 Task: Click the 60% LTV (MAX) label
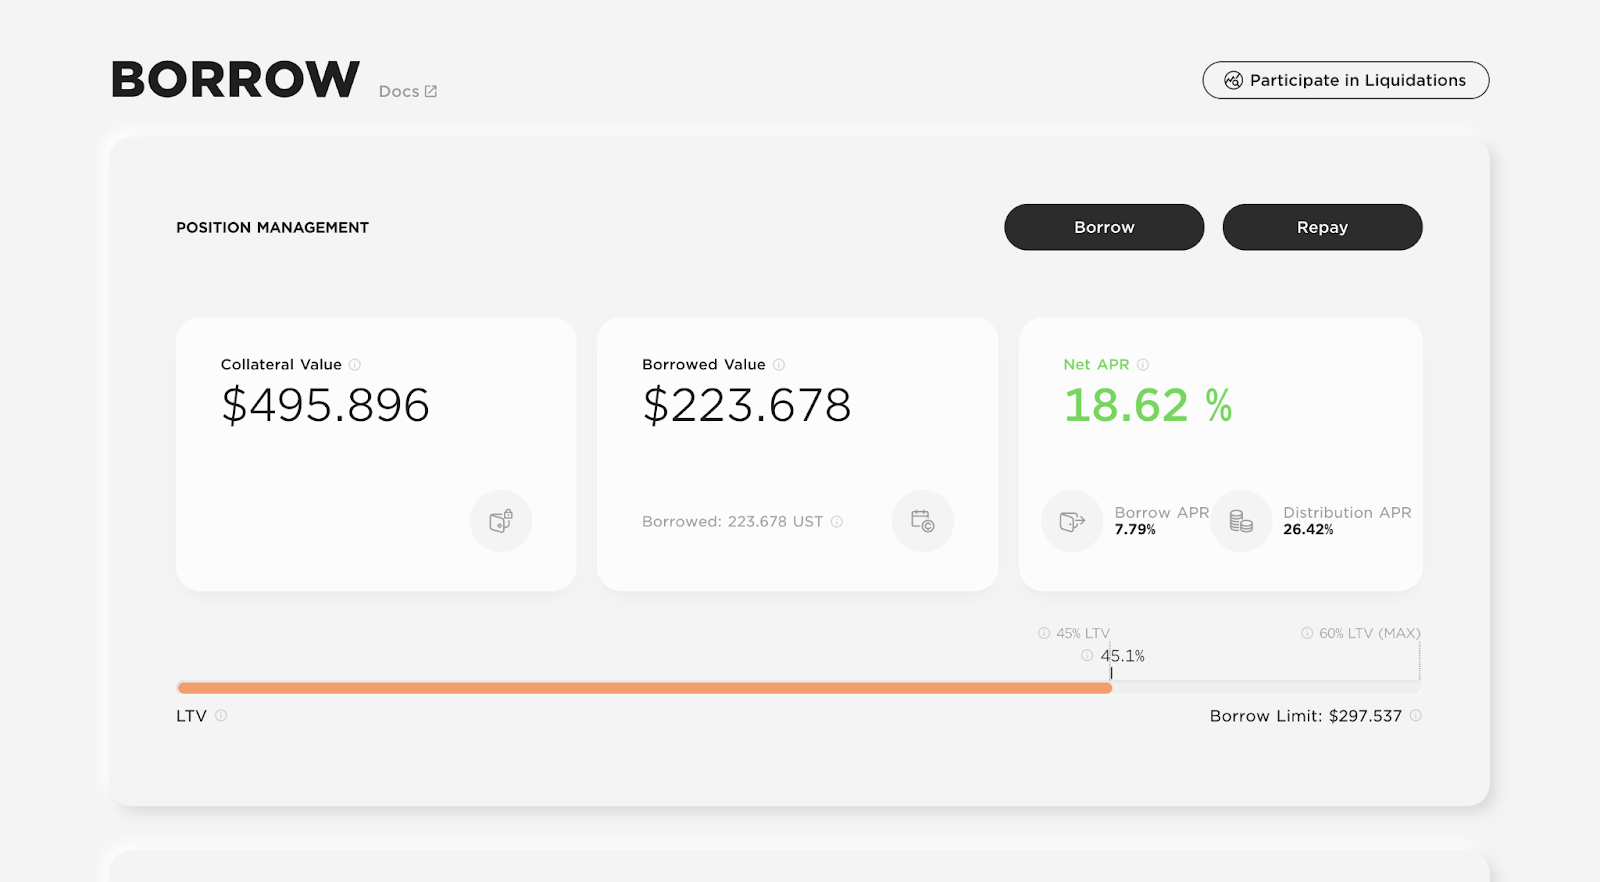pyautogui.click(x=1370, y=633)
